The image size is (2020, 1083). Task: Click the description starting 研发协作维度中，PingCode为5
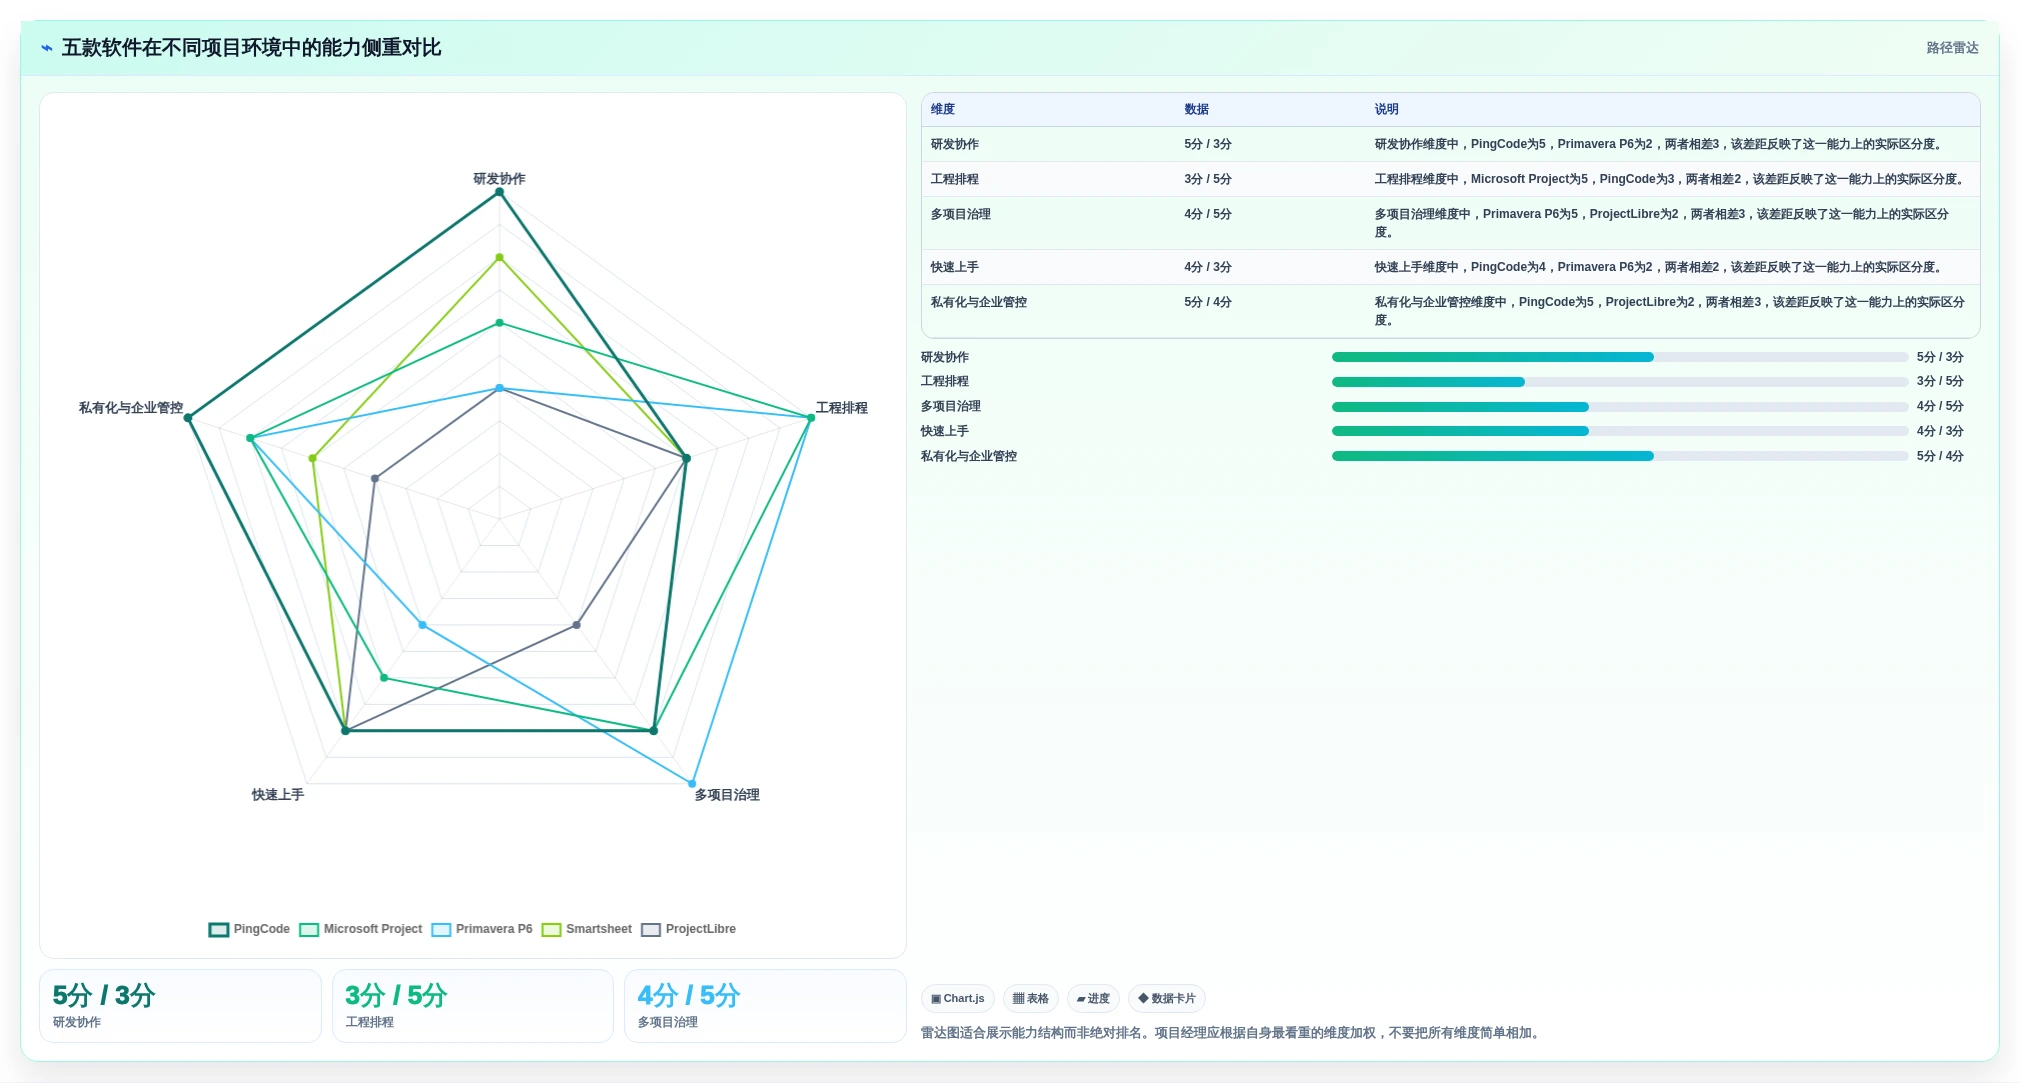1660,144
